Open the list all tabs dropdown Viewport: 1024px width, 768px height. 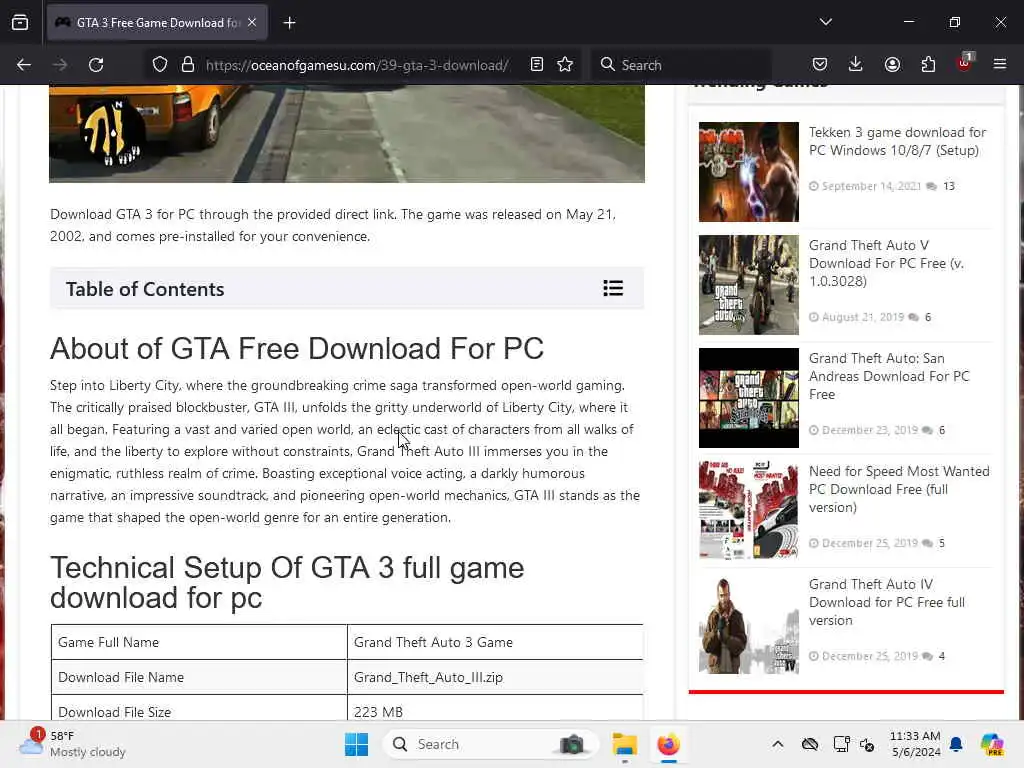825,22
